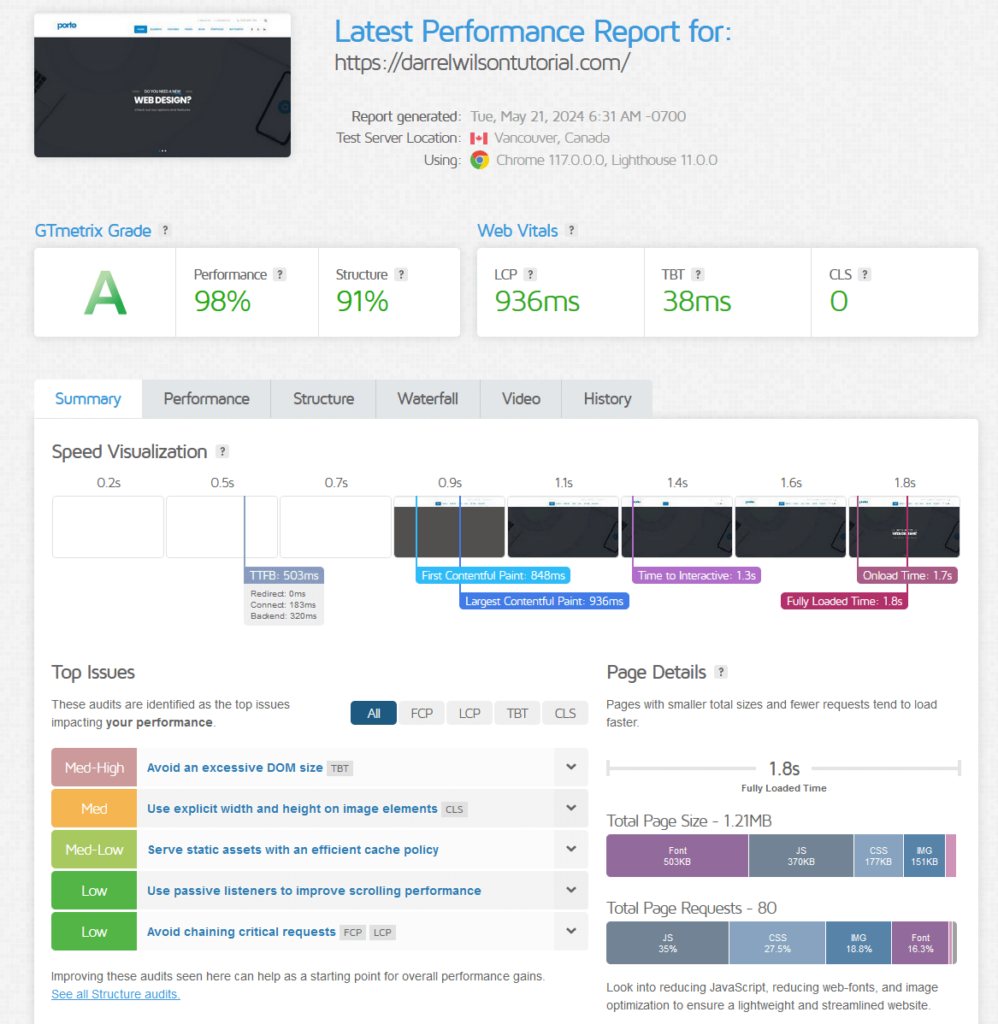Viewport: 998px width, 1024px height.
Task: Expand the static assets cache policy issue
Action: (571, 848)
